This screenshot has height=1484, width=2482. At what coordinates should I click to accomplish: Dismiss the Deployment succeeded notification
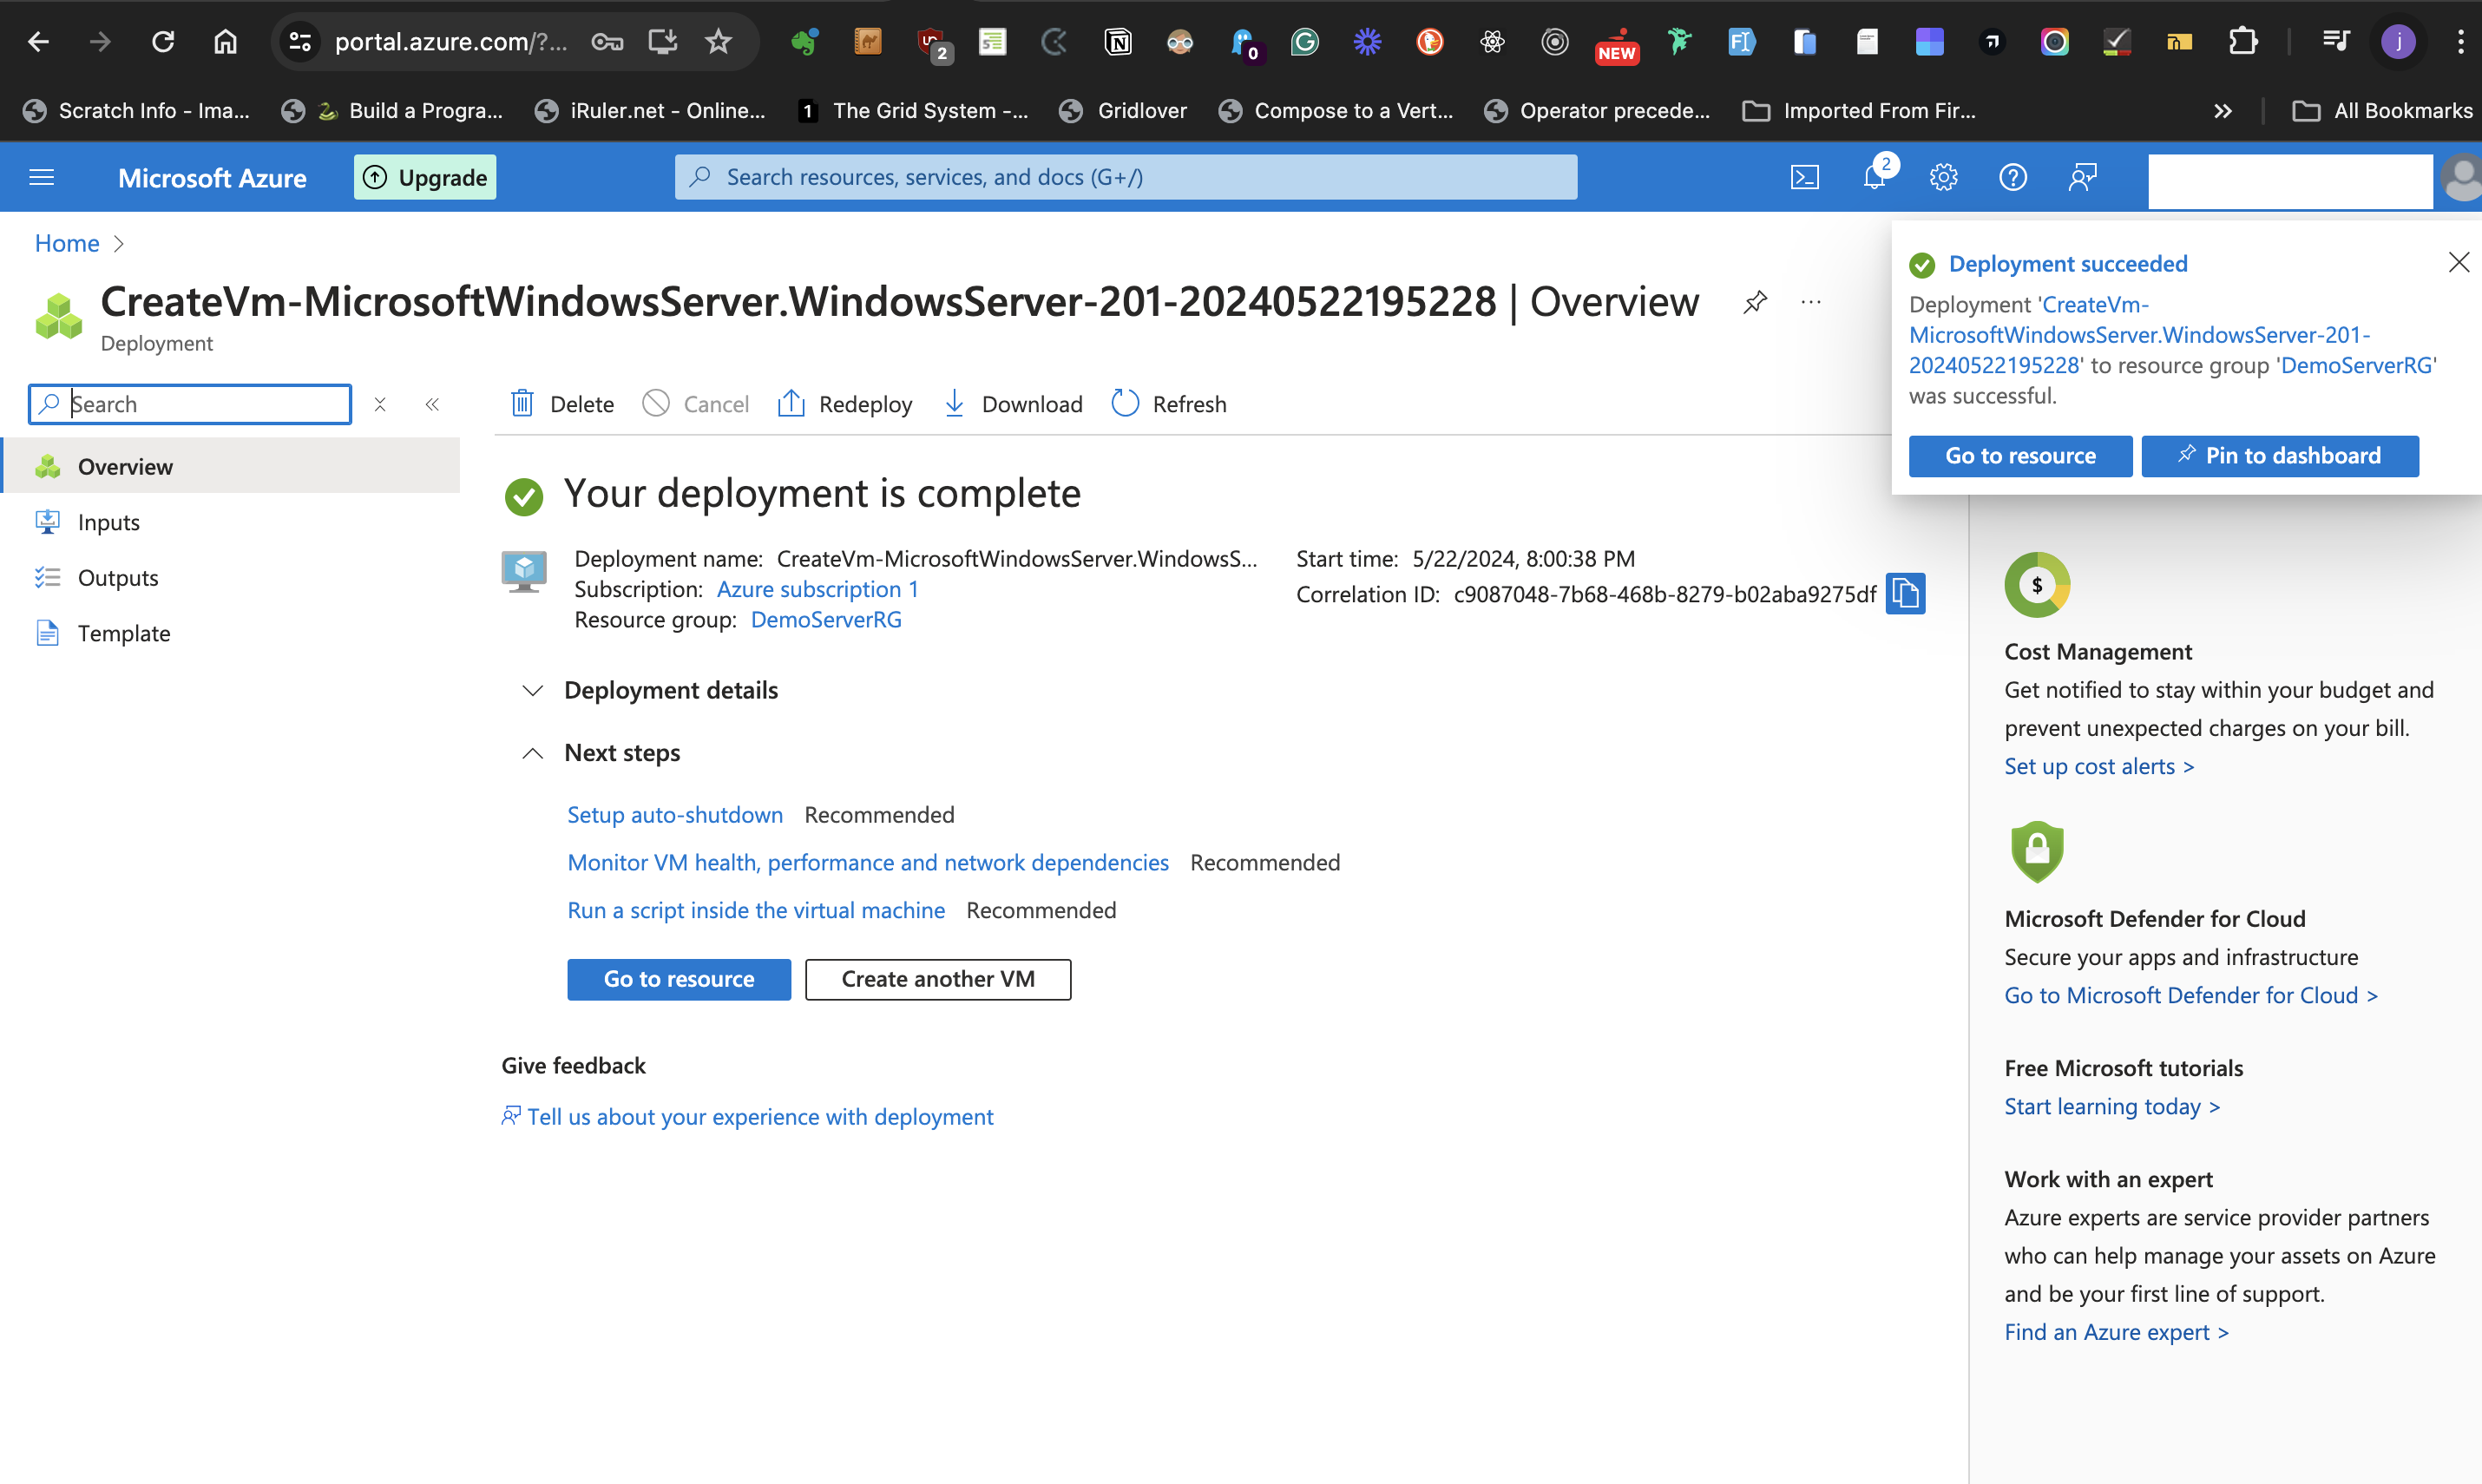pos(2458,262)
